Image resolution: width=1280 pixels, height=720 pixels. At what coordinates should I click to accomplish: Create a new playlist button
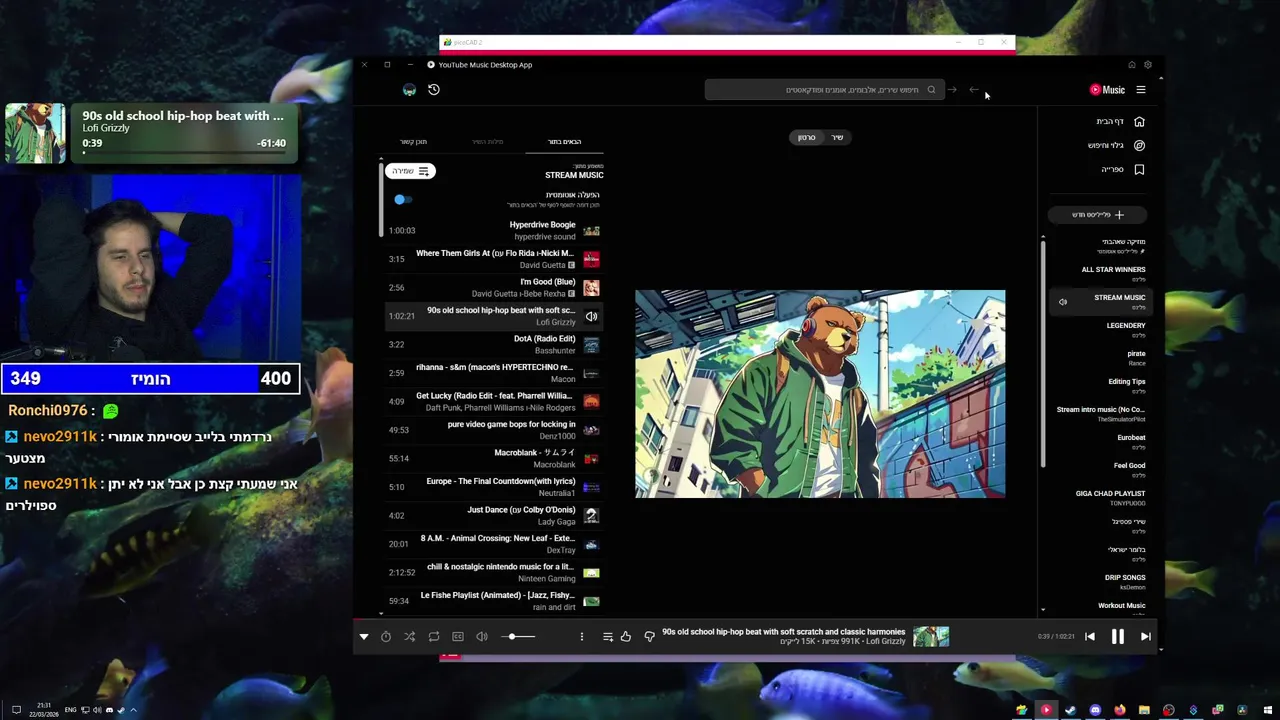(x=1097, y=214)
